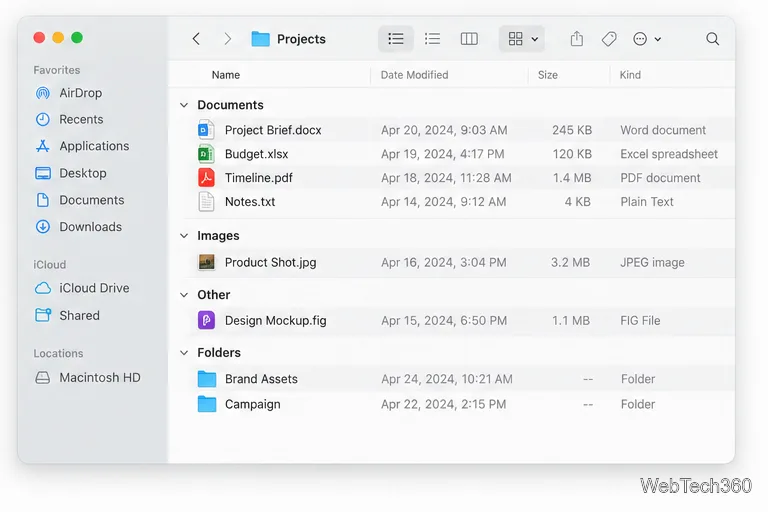
Task: Open Documents in the sidebar
Action: coord(92,200)
